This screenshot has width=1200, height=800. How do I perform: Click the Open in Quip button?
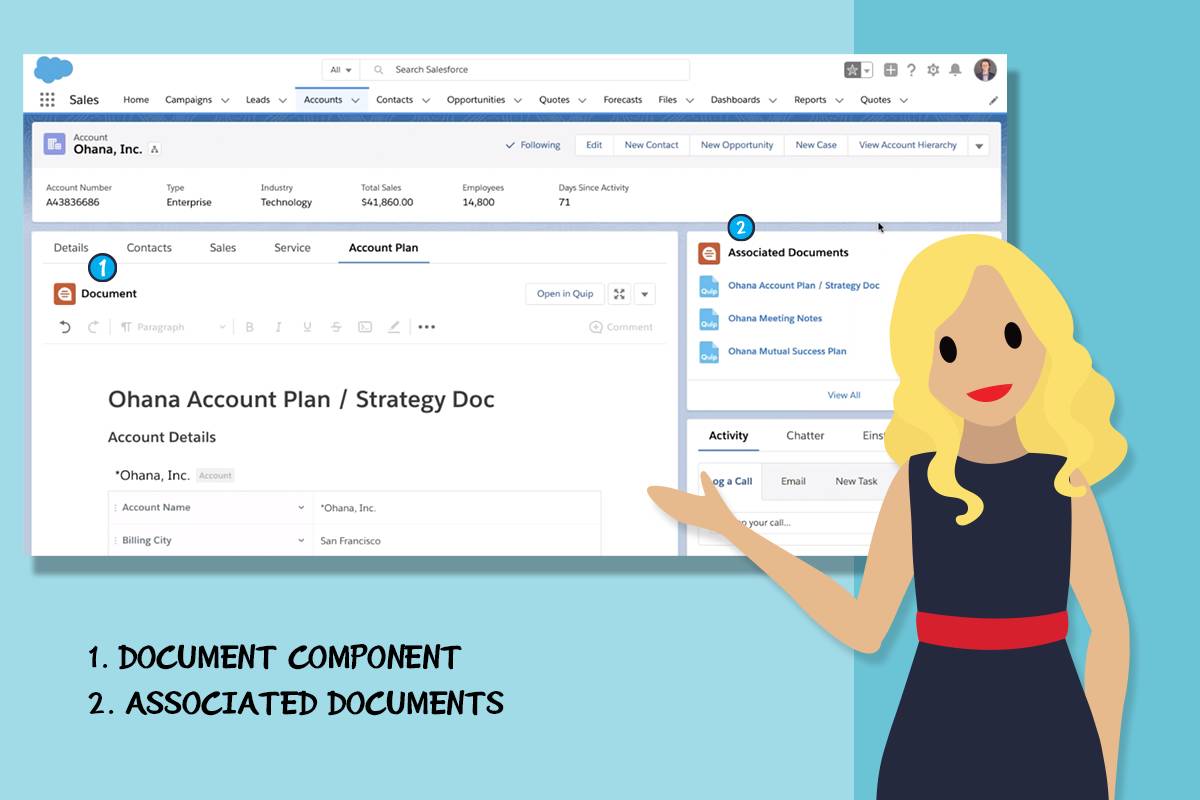point(565,294)
